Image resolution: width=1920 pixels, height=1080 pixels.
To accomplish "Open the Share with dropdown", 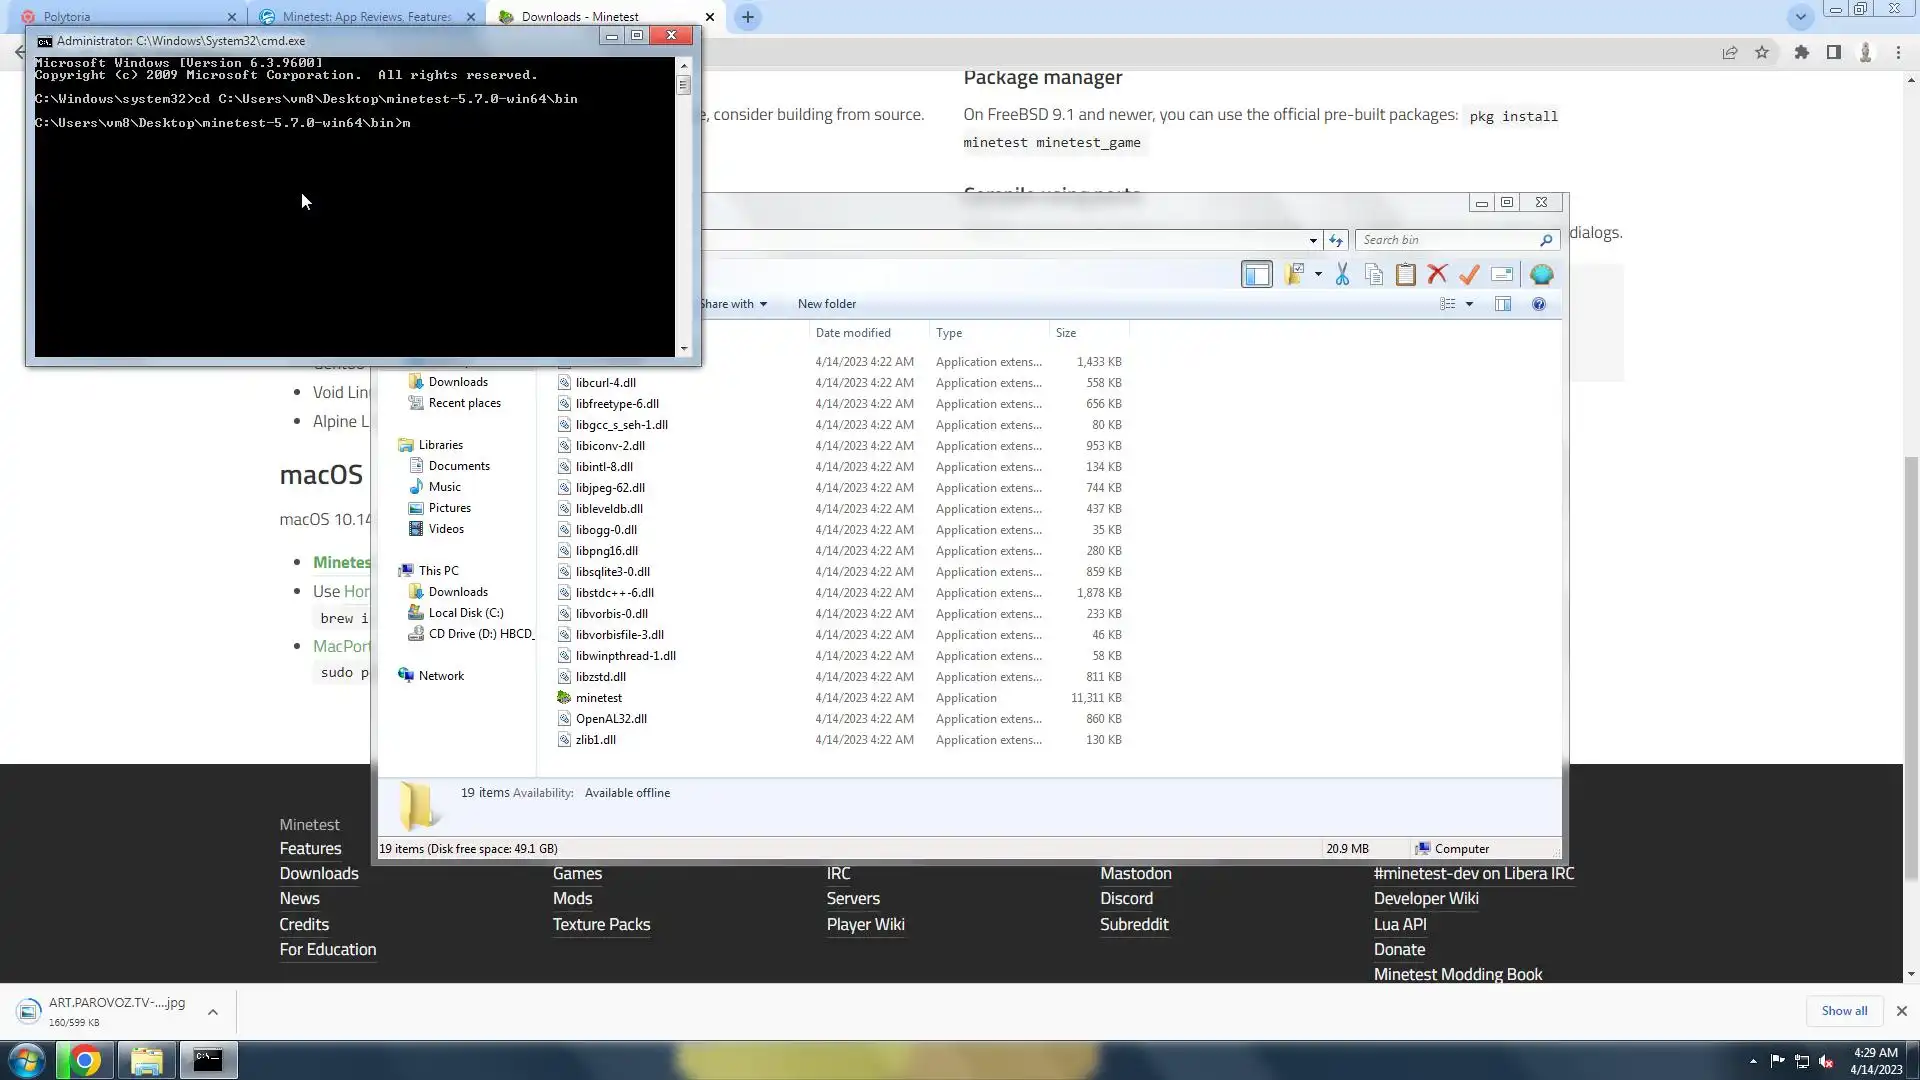I will pos(733,304).
